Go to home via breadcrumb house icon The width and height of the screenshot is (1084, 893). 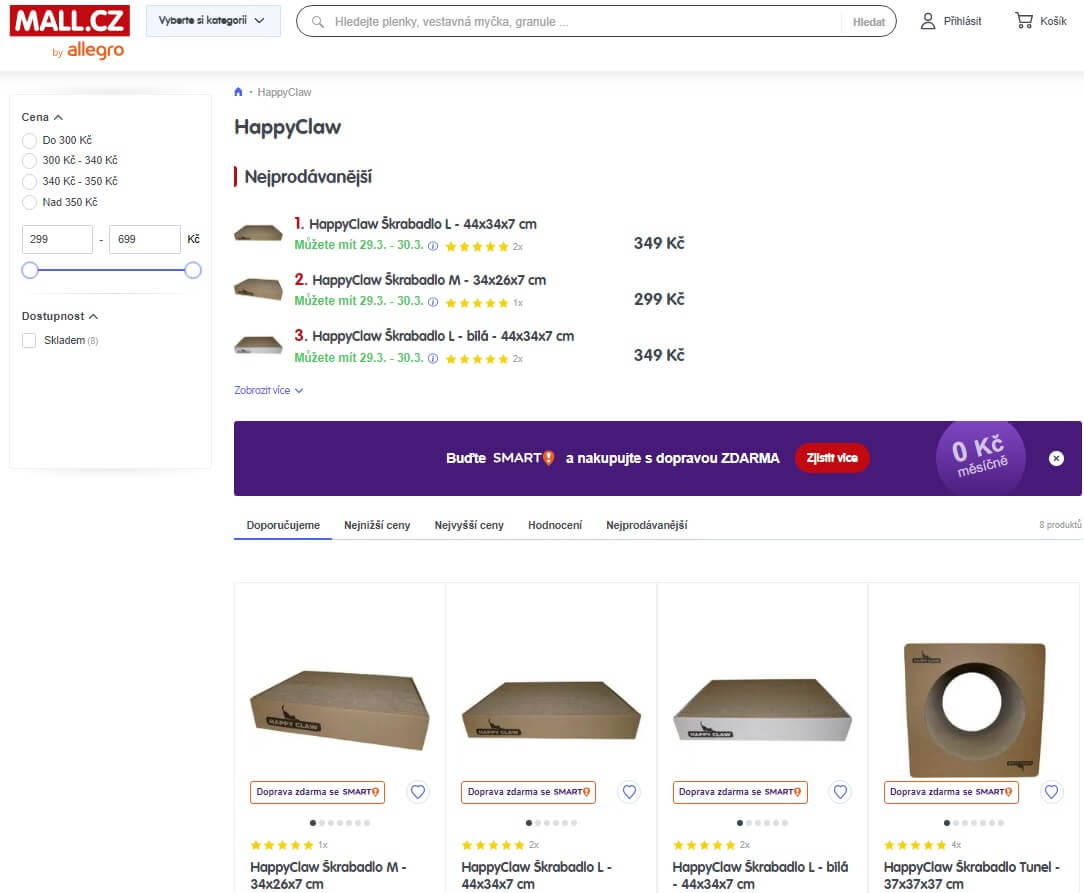click(x=239, y=92)
